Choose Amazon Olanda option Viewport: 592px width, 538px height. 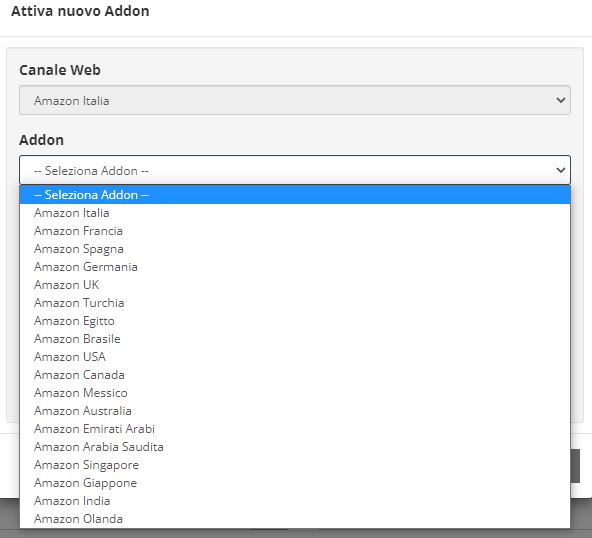pyautogui.click(x=294, y=519)
